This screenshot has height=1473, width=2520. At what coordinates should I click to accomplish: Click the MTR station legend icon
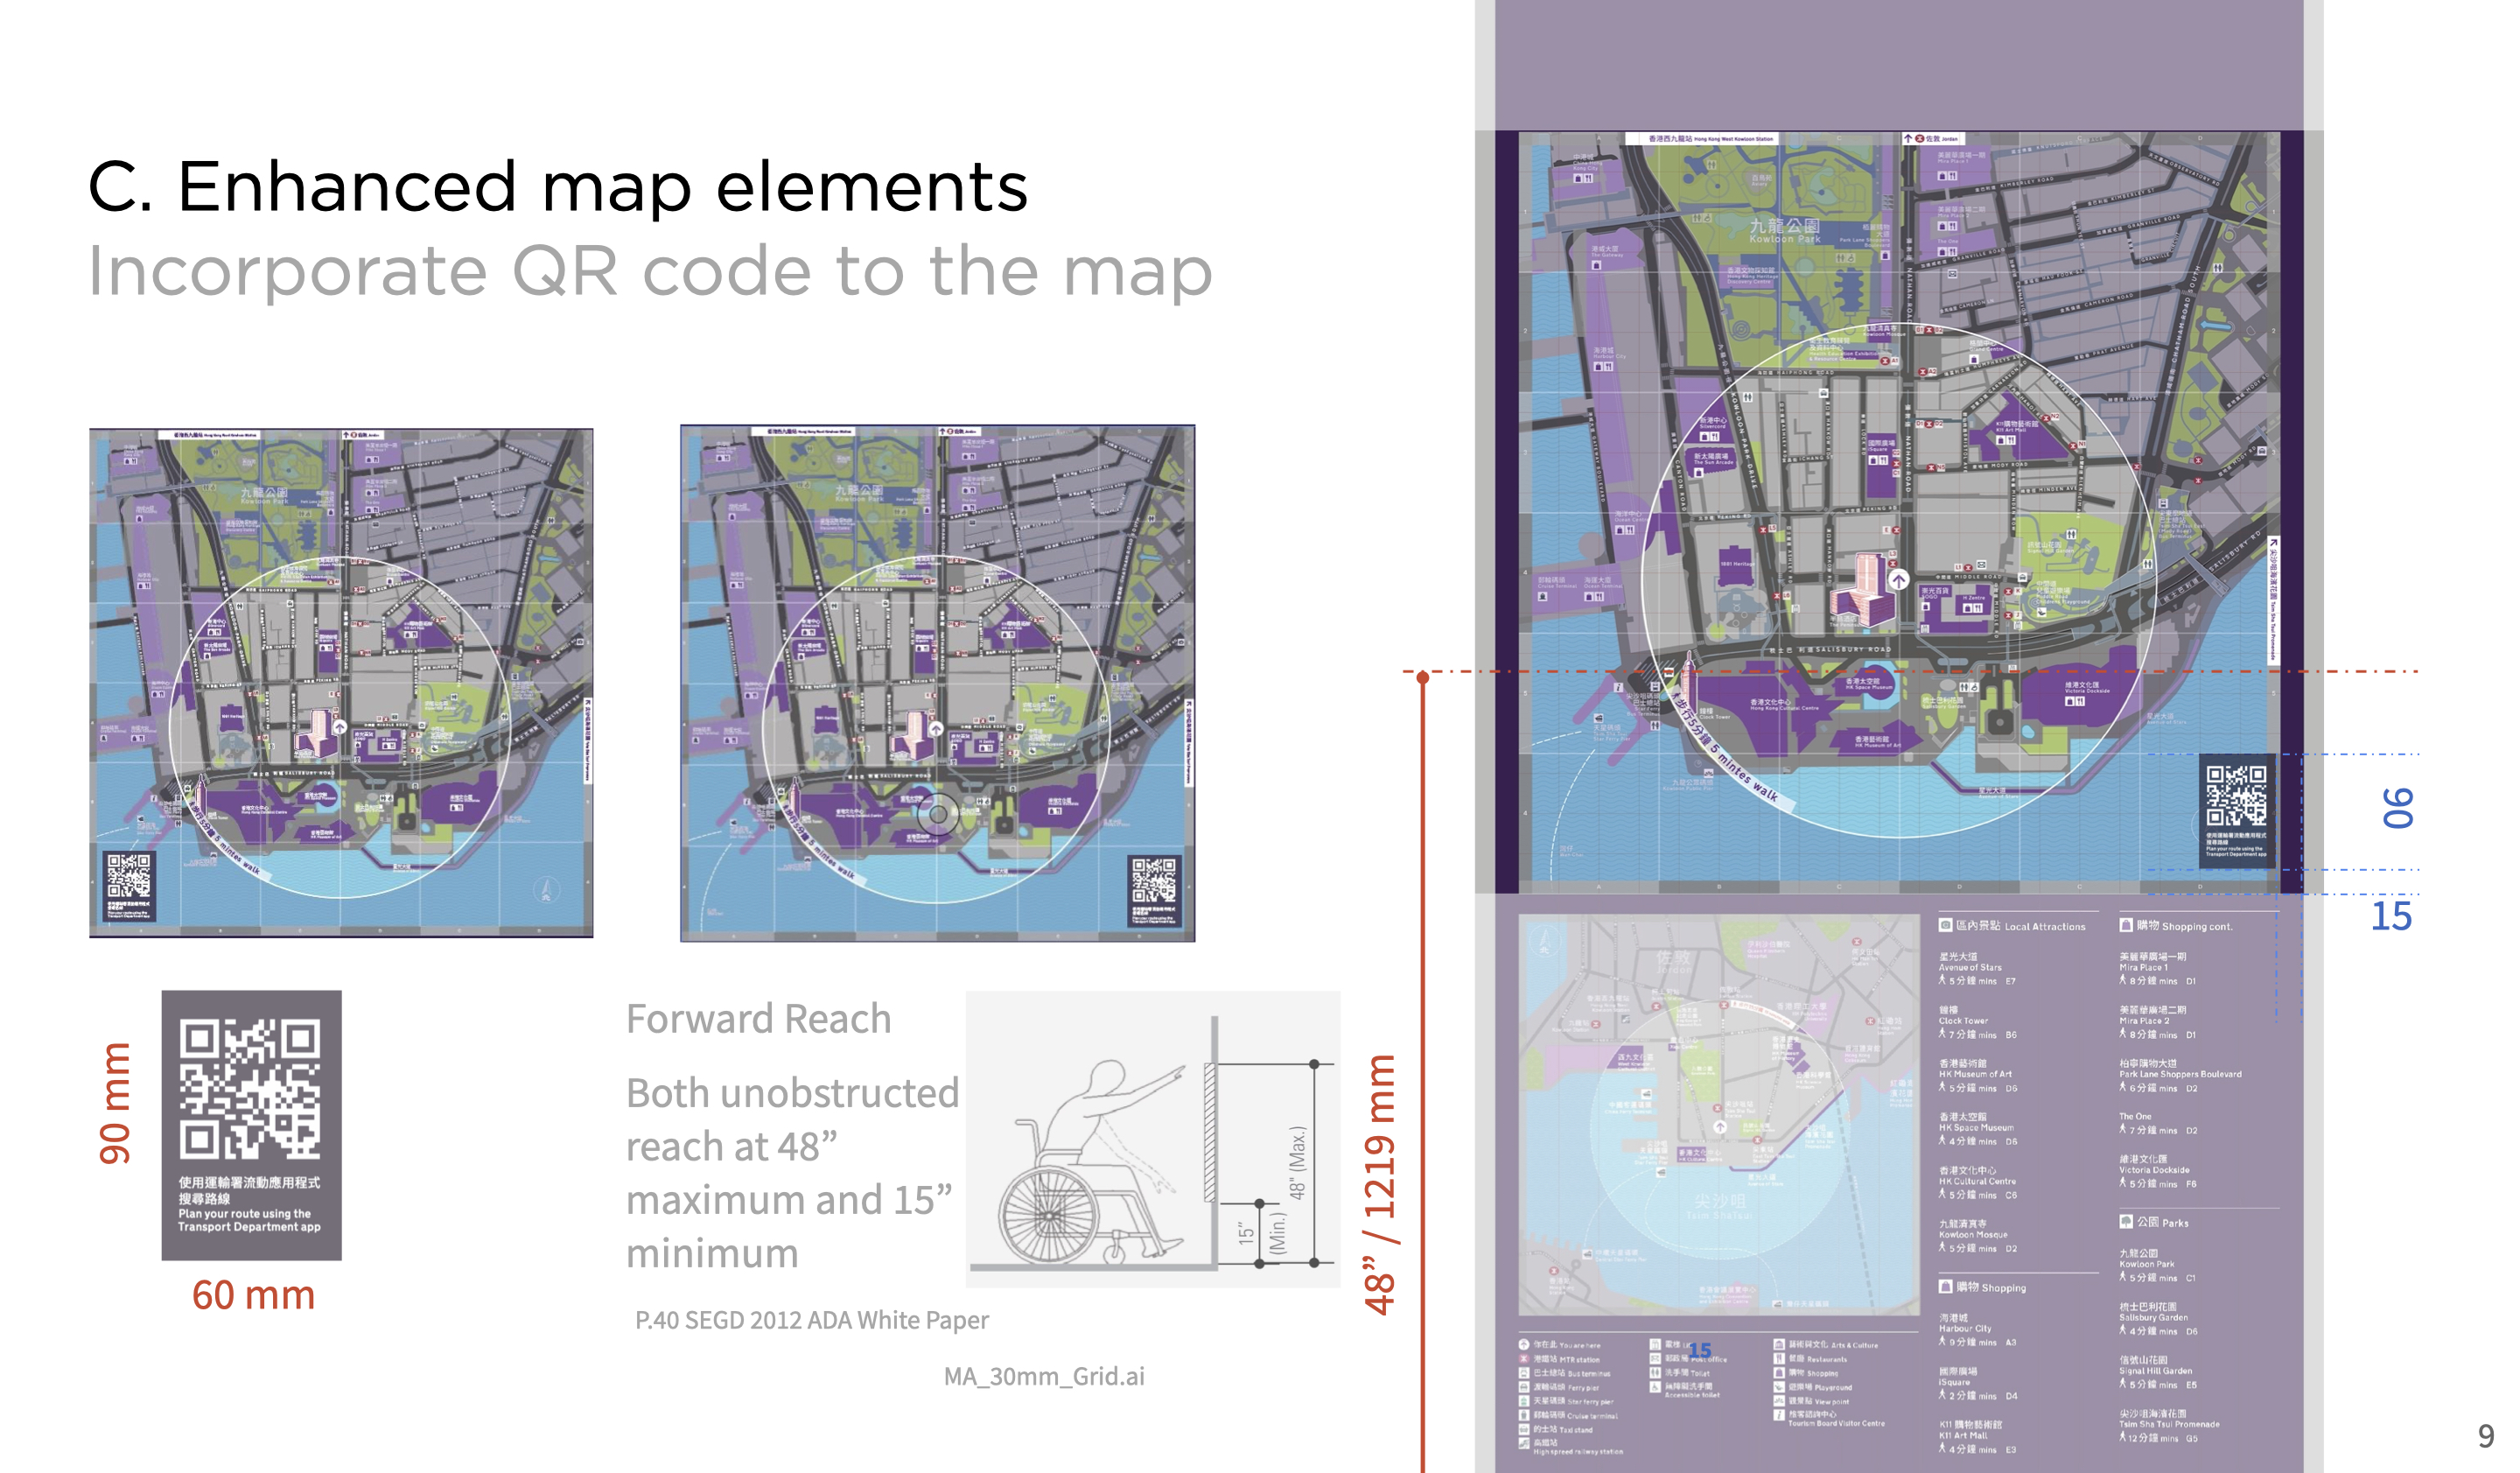pos(1524,1358)
